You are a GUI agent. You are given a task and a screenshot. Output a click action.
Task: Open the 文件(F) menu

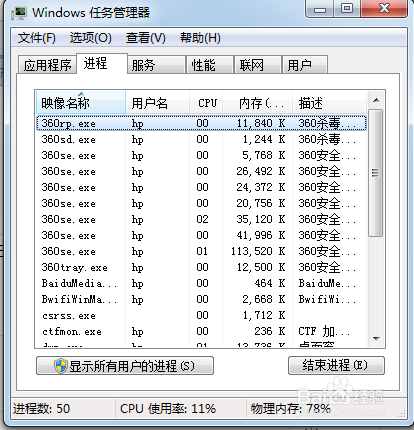click(x=37, y=38)
